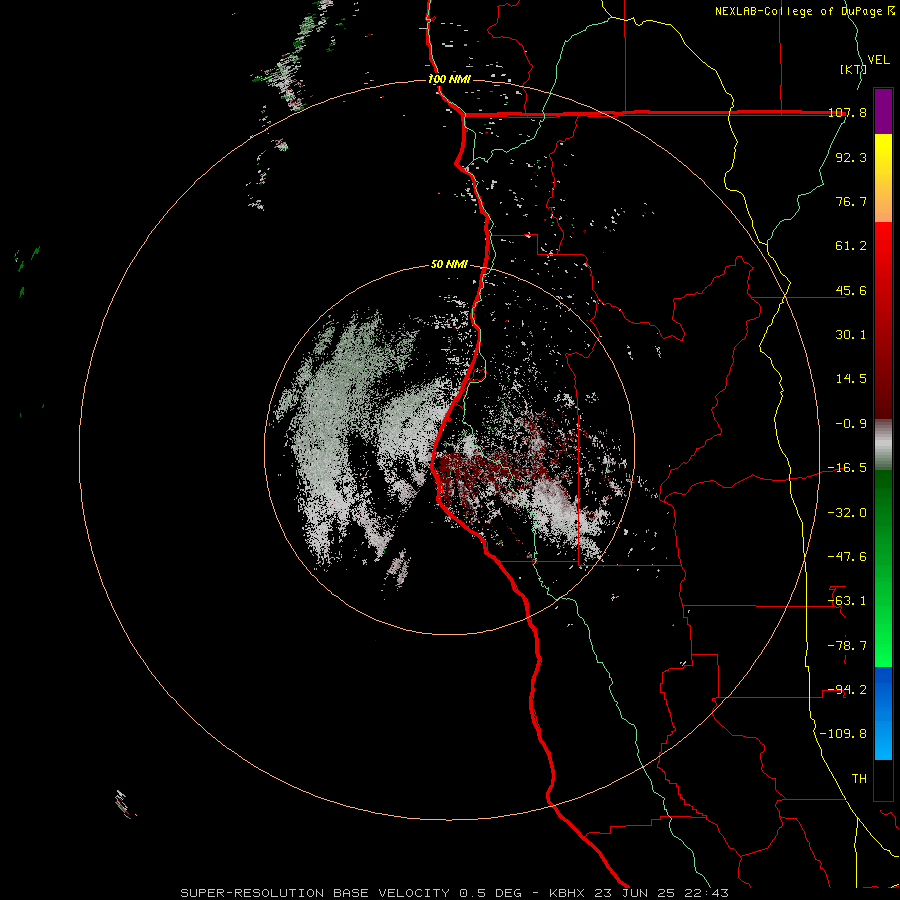Image resolution: width=900 pixels, height=900 pixels.
Task: Click the TH legend label
Action: [x=859, y=779]
